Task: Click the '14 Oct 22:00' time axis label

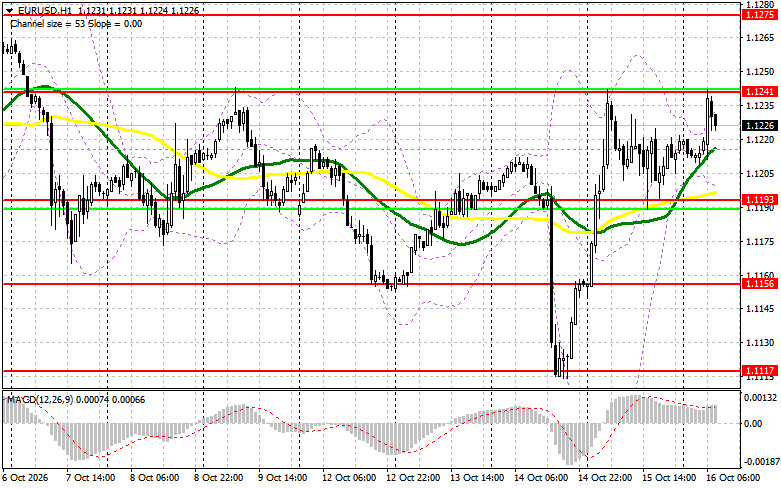Action: click(x=605, y=478)
